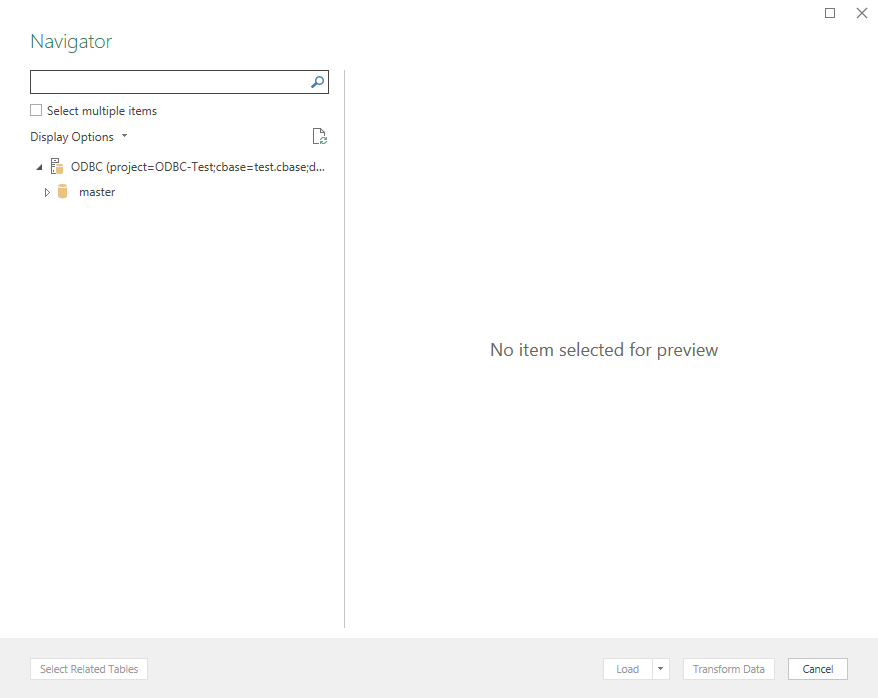Select the master item label in tree

97,192
